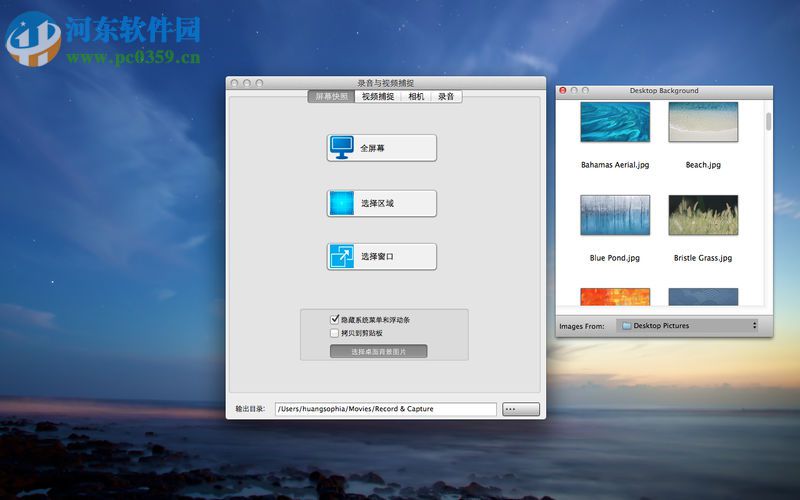Click 选择桌面背景图片 button
Image resolution: width=800 pixels, height=500 pixels.
[379, 352]
